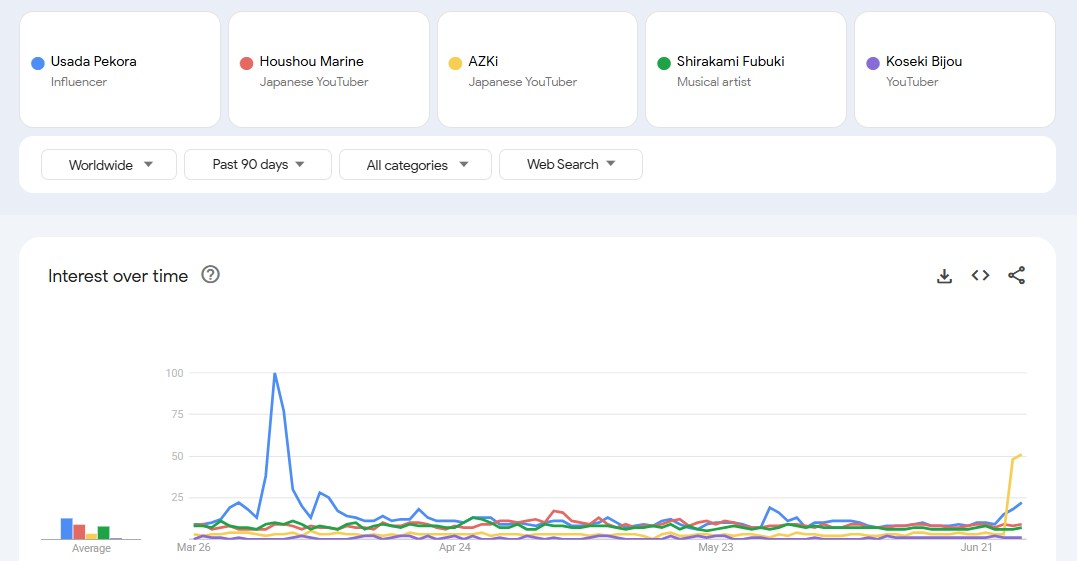Open the Web Search type dropdown

(x=571, y=165)
